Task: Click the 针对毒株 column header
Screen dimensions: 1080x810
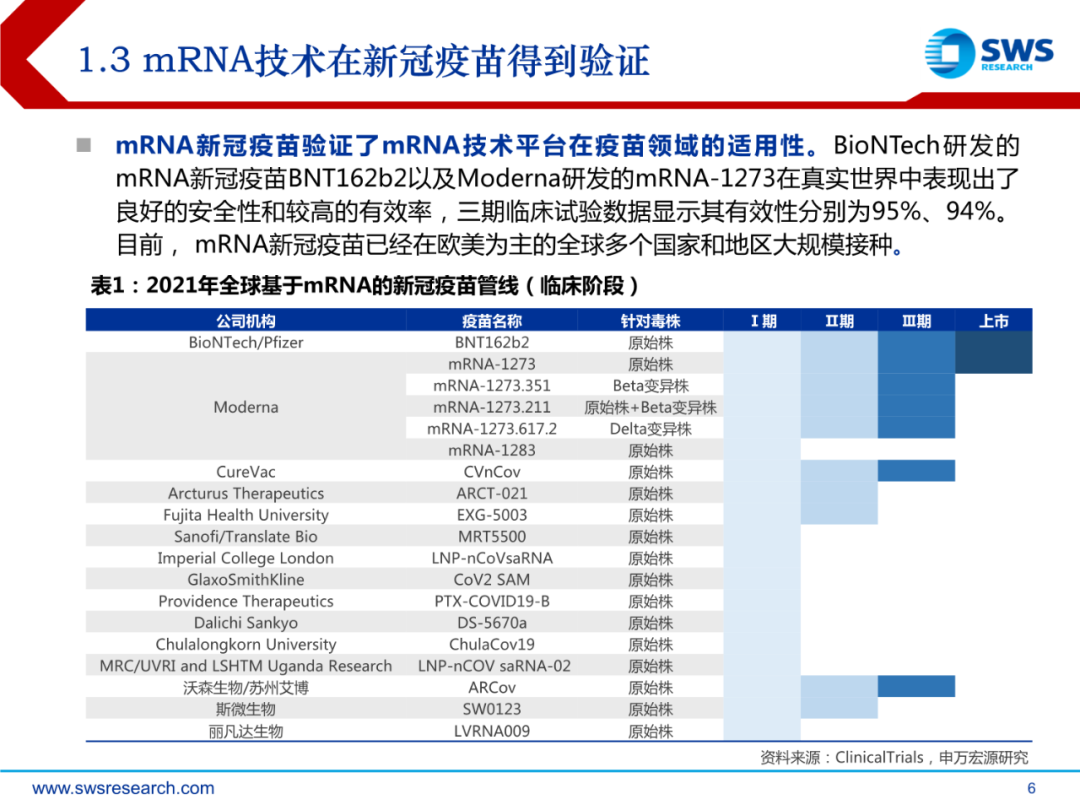Action: (x=650, y=321)
